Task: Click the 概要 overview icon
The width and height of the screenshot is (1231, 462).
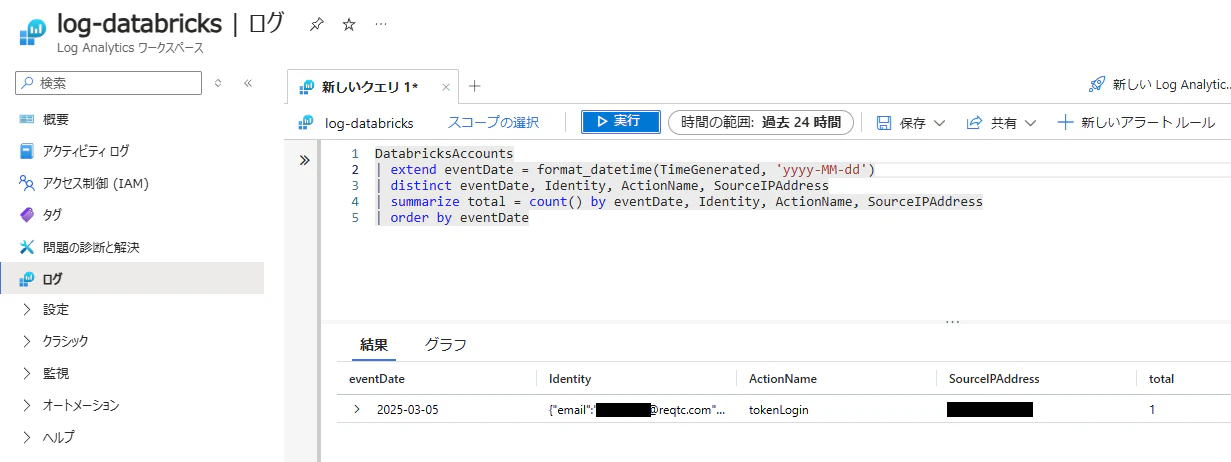Action: pos(27,119)
